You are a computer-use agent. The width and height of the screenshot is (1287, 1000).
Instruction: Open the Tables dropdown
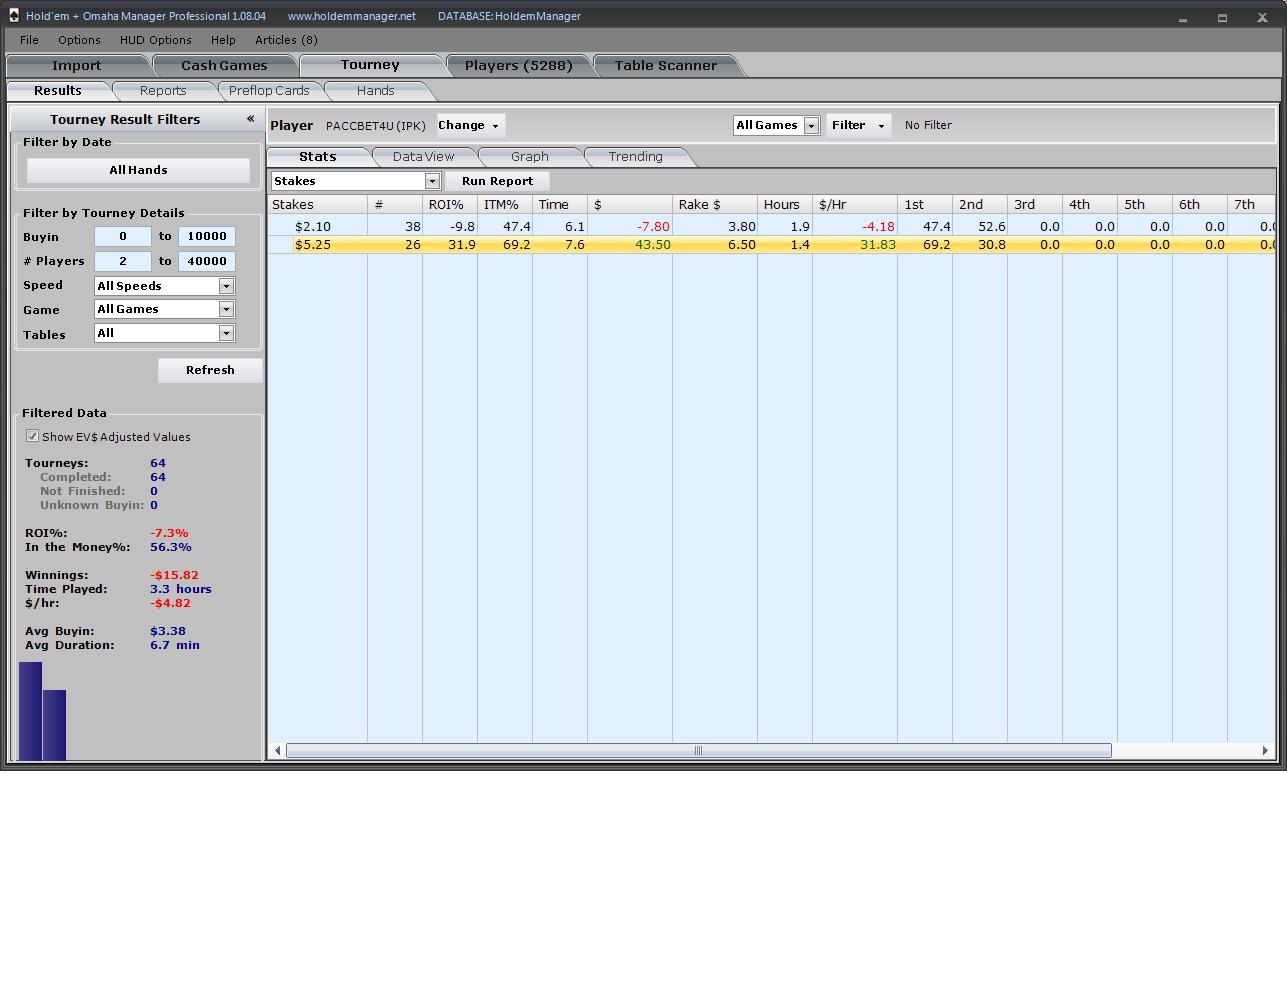[226, 334]
